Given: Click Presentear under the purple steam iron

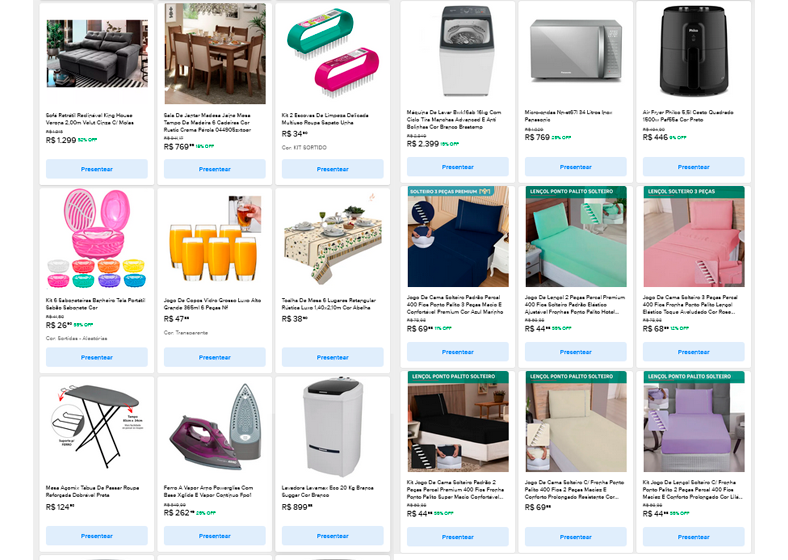Looking at the screenshot, I should pos(215,536).
